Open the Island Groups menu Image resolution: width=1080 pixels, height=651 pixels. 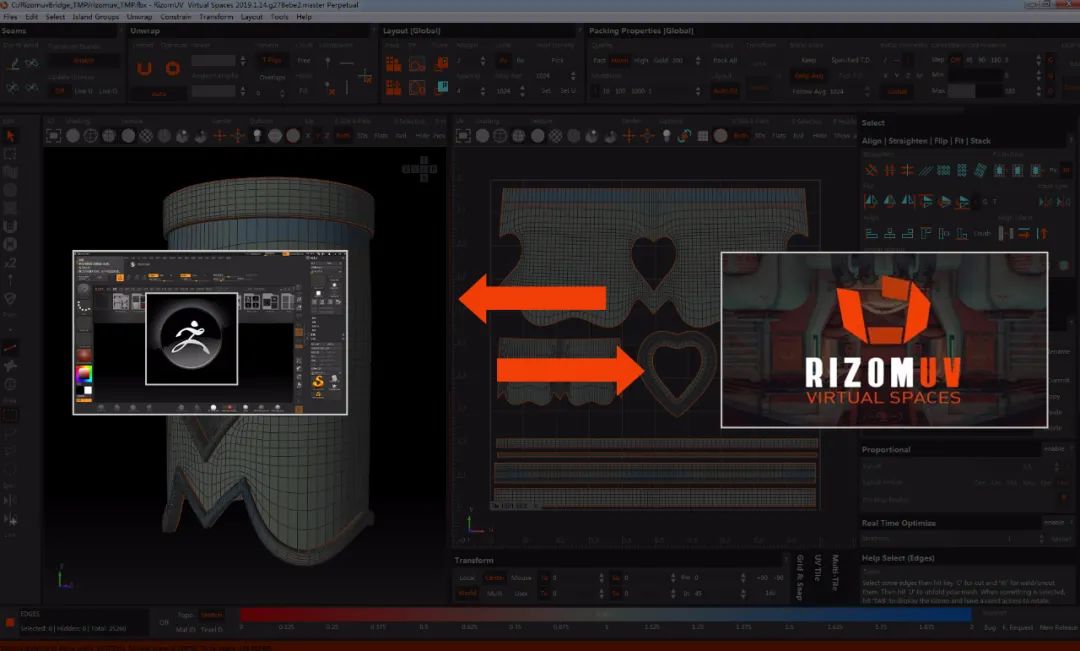95,17
